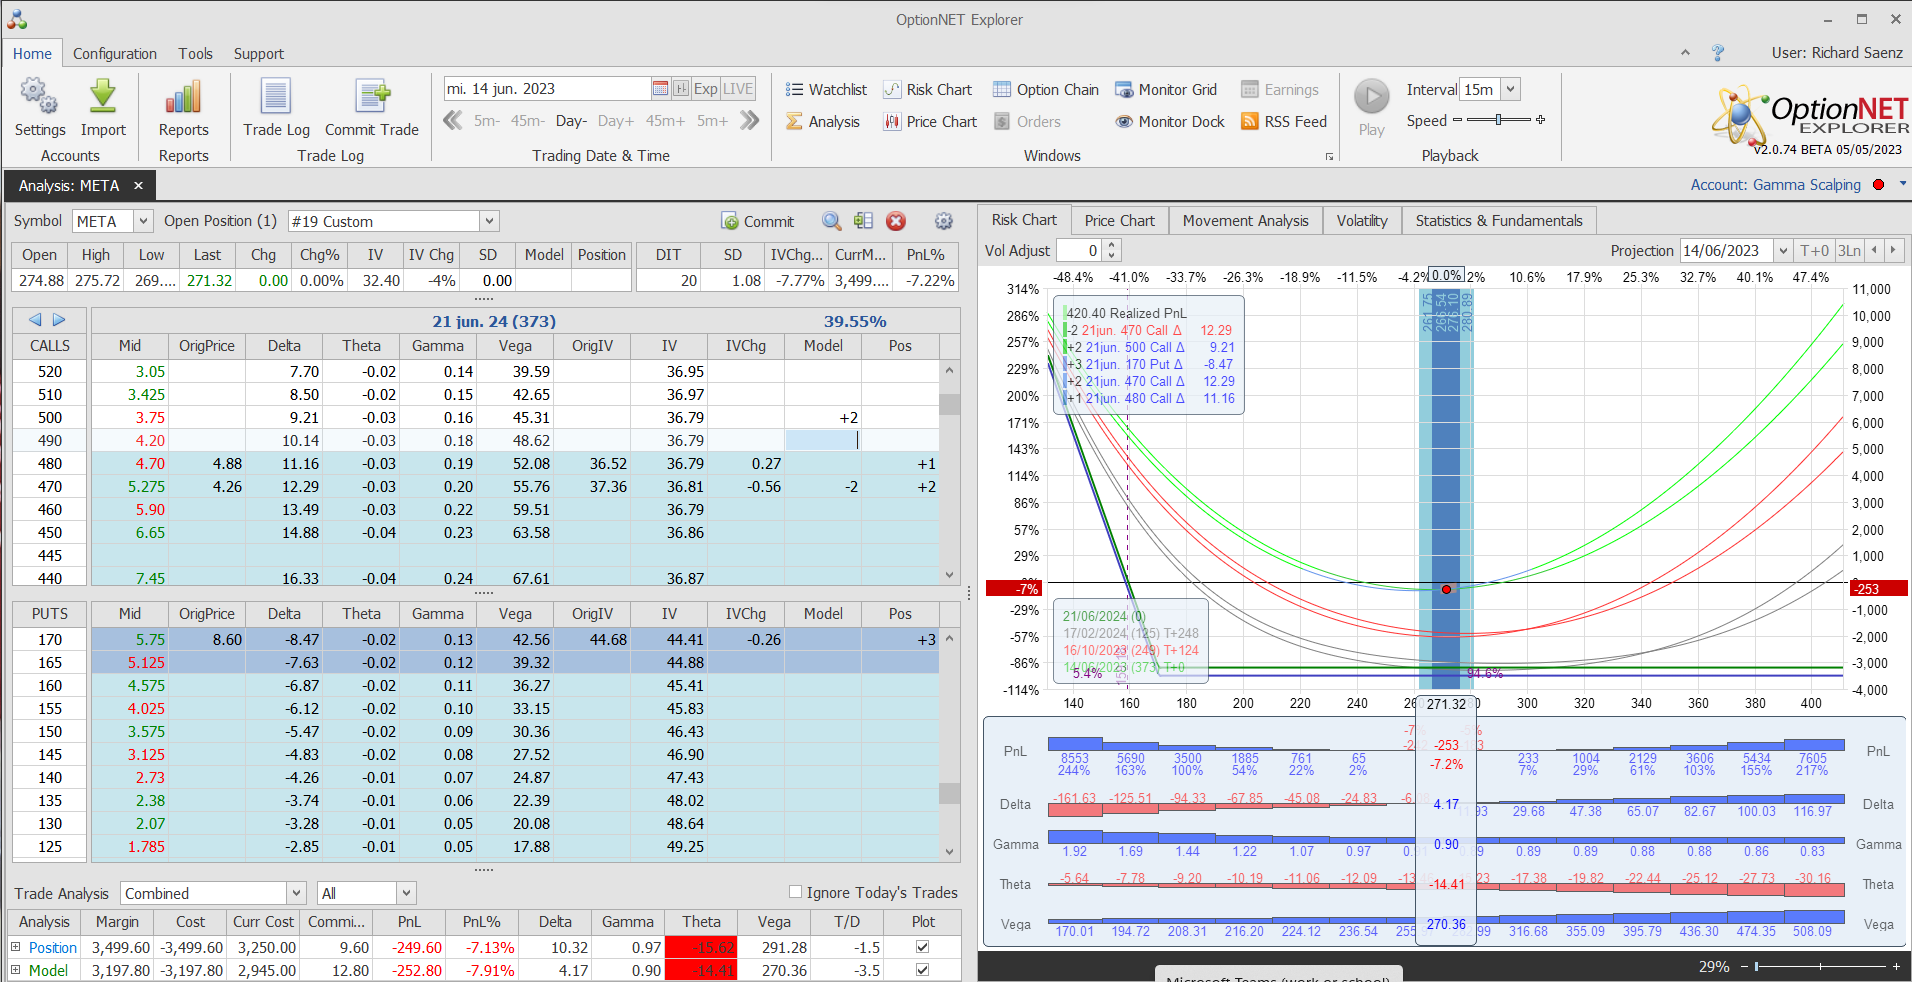The width and height of the screenshot is (1912, 982).
Task: Expand the Model row in analysis table
Action: click(x=16, y=970)
